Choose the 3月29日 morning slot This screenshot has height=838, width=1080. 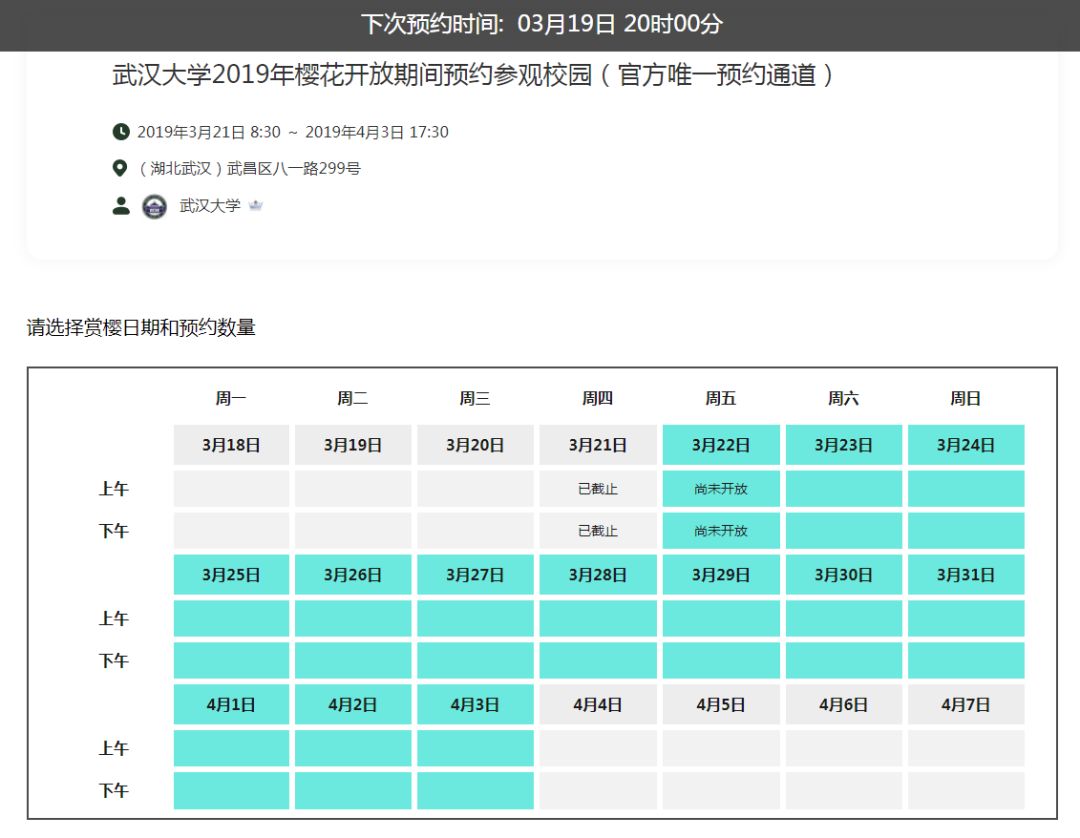(721, 618)
